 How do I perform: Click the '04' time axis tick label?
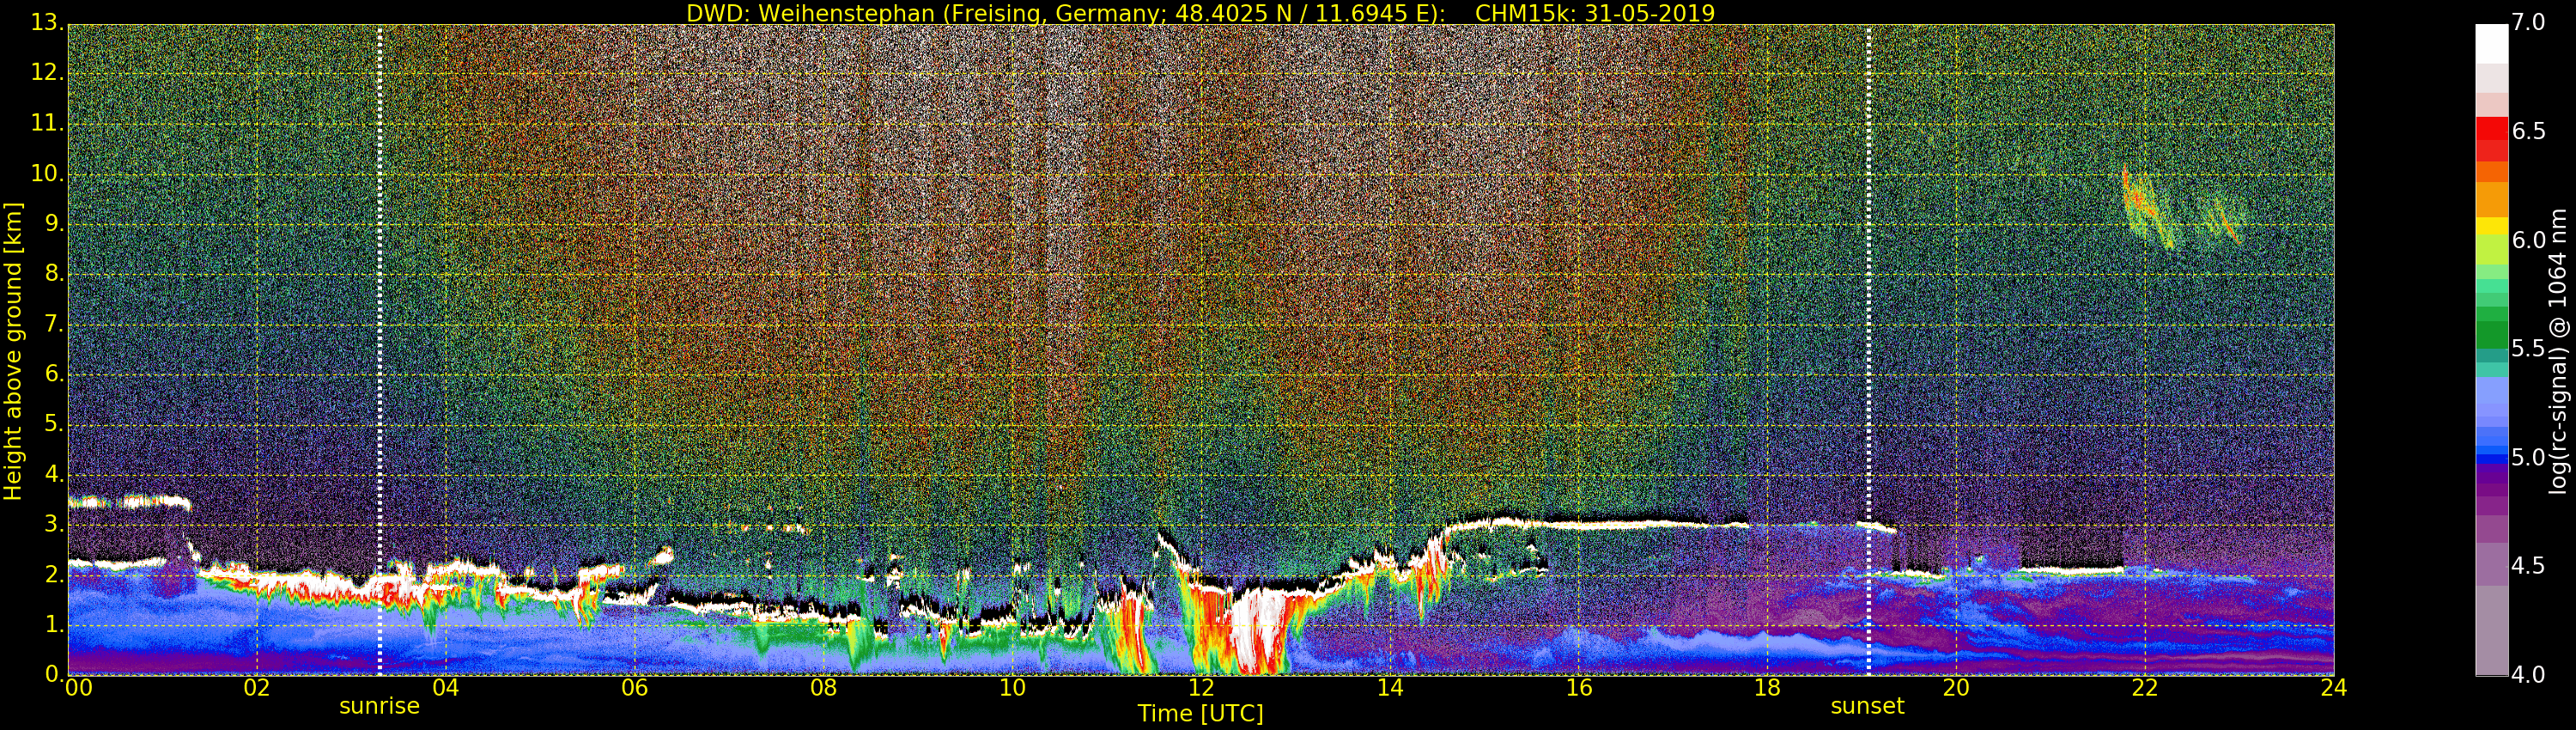point(445,687)
